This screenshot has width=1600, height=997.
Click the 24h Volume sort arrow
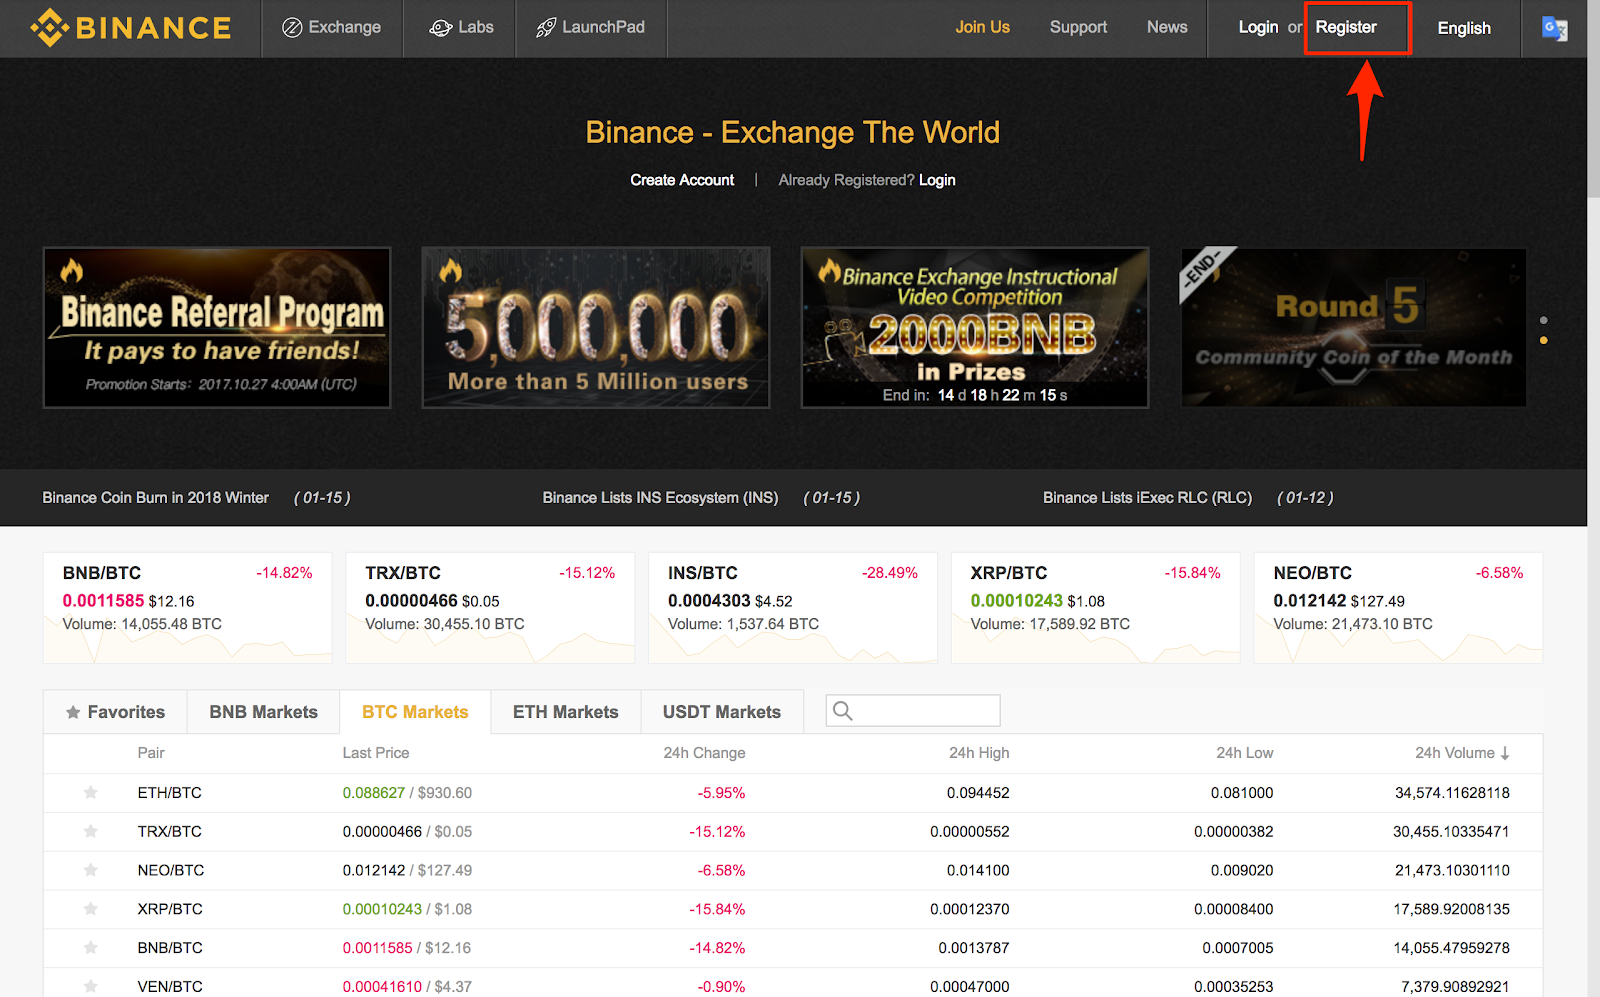(1505, 753)
